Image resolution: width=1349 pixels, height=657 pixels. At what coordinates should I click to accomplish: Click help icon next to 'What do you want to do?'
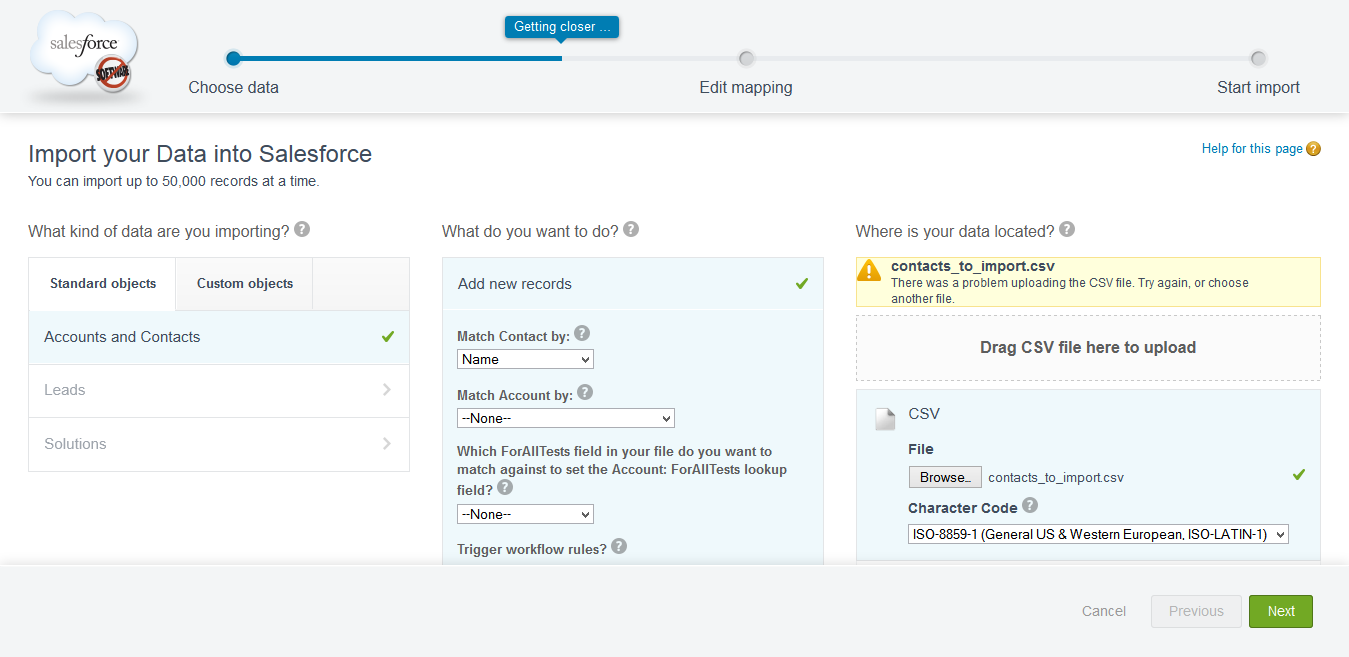point(631,230)
